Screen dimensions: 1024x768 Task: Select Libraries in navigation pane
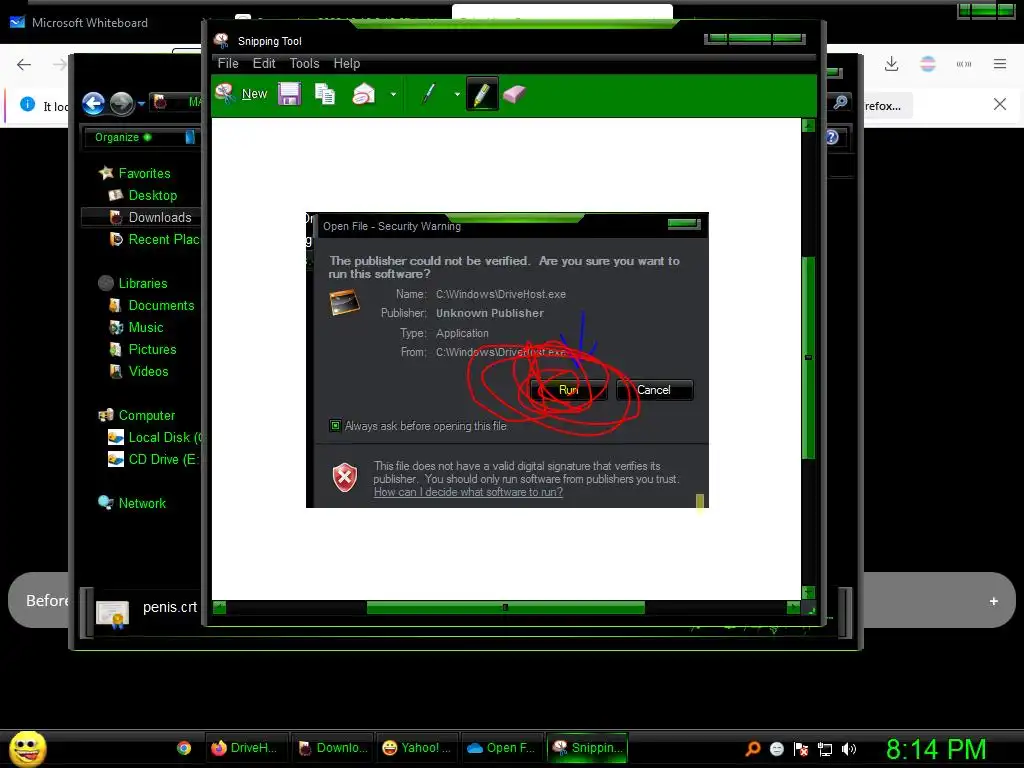point(133,283)
